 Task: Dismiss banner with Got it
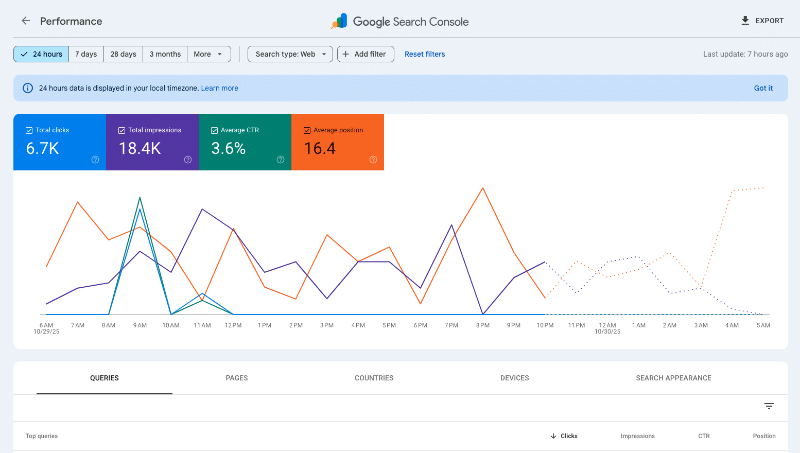tap(763, 88)
